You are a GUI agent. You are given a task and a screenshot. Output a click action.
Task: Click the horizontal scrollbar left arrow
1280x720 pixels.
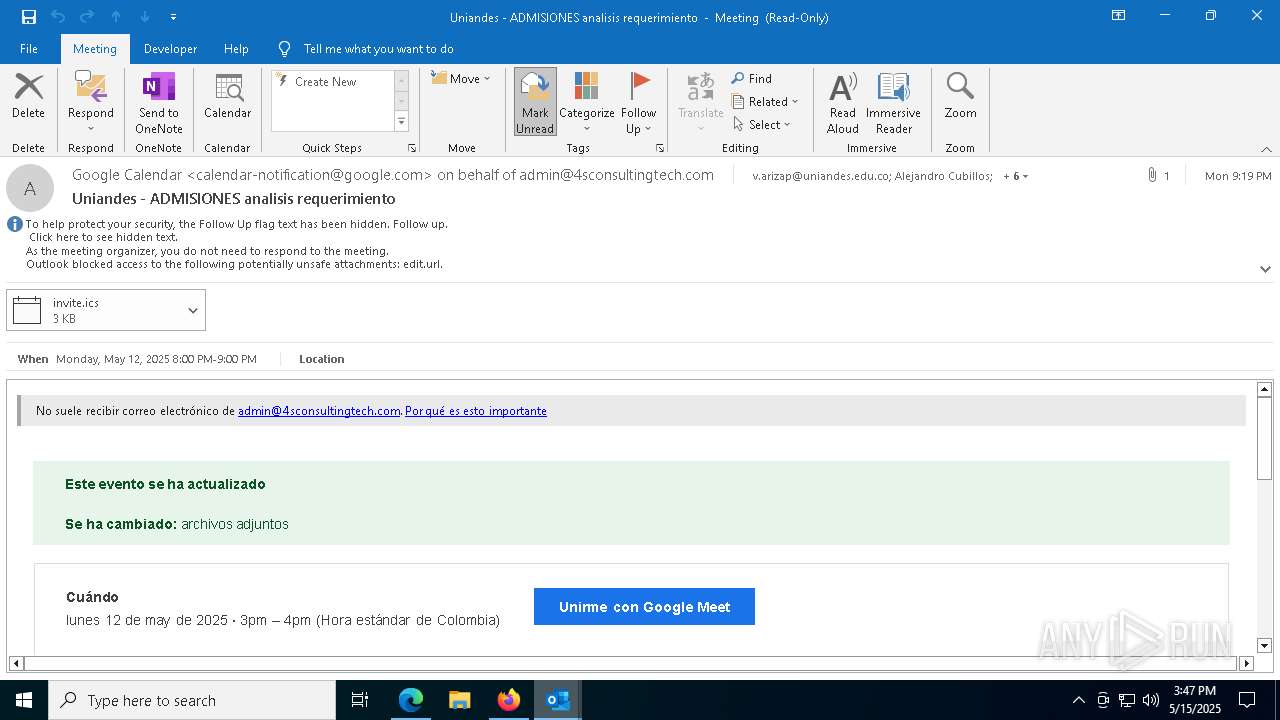tap(16, 663)
